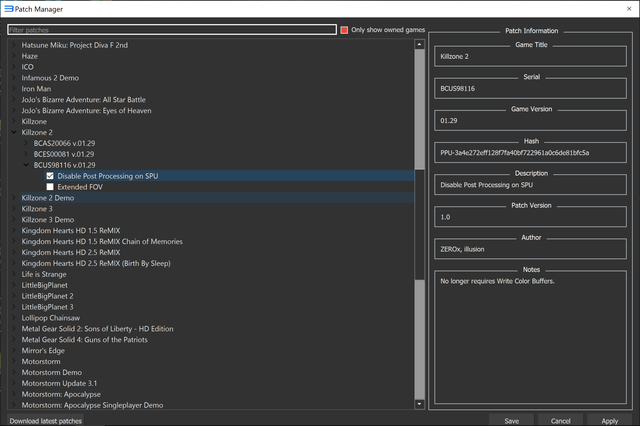Click the scrollbar down arrow
Image resolution: width=640 pixels, height=426 pixels.
pyautogui.click(x=420, y=404)
